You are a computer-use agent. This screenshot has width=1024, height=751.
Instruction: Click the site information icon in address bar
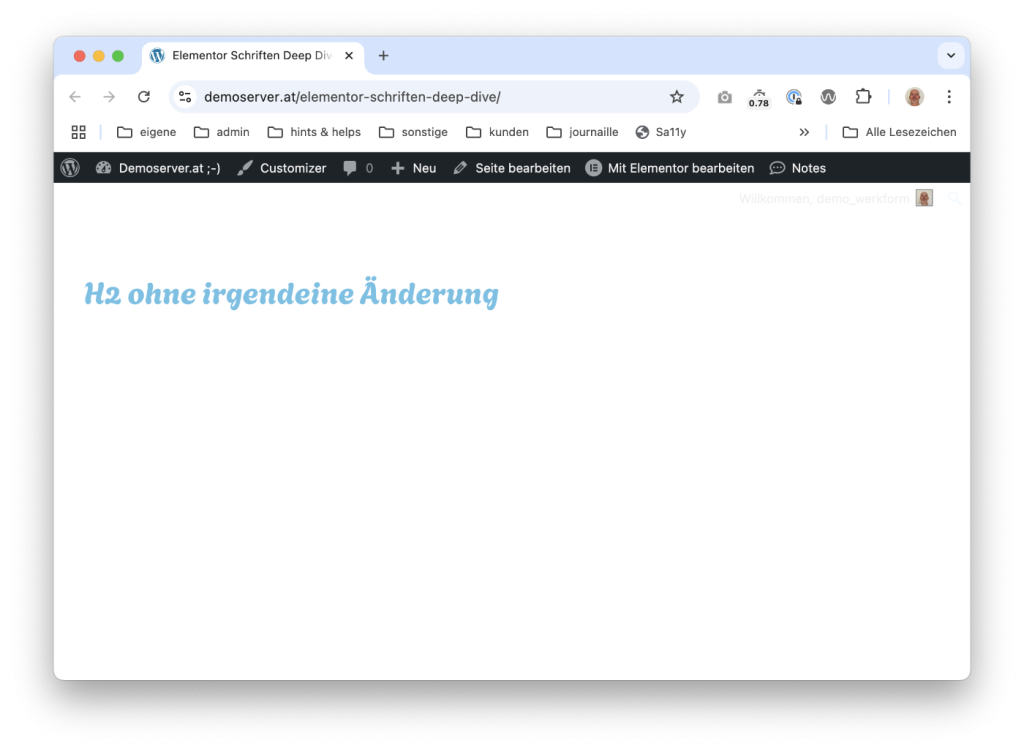(x=185, y=97)
